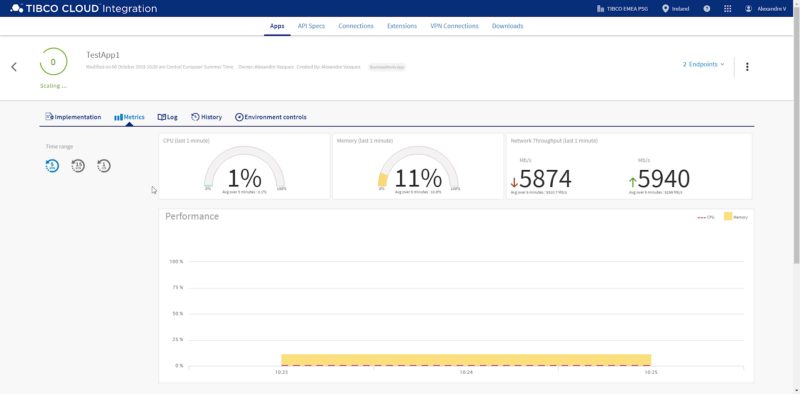Select the 5 minute time range
The width and height of the screenshot is (800, 394).
coord(52,166)
